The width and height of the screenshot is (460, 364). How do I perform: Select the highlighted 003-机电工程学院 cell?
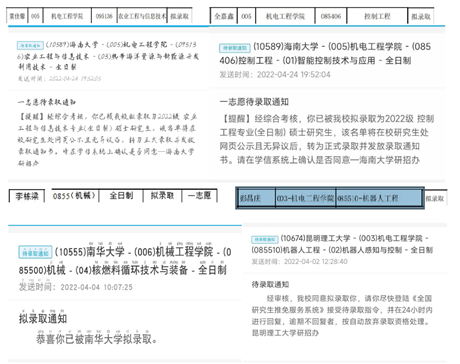coord(305,198)
